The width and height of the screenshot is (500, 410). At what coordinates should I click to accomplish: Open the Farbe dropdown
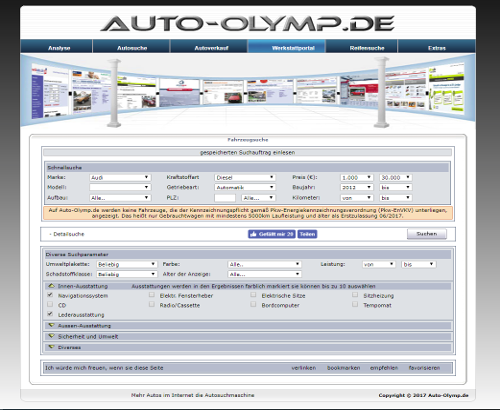pyautogui.click(x=264, y=264)
